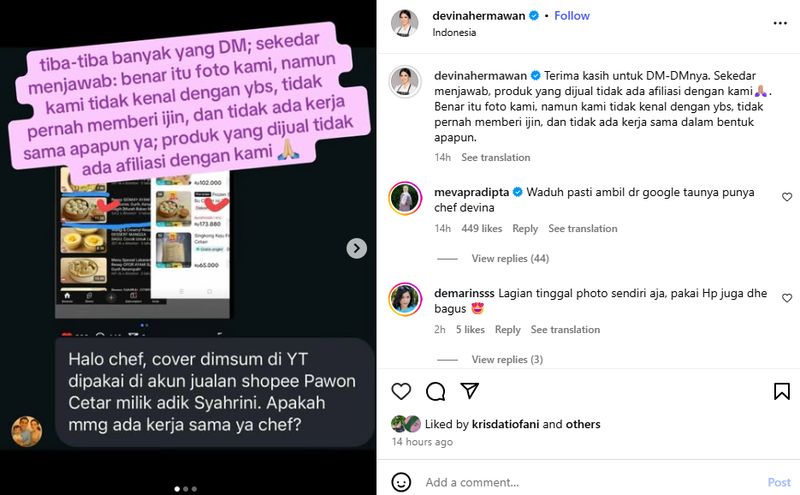Open mevapradipta's profile avatar
Image resolution: width=800 pixels, height=495 pixels.
pos(405,198)
